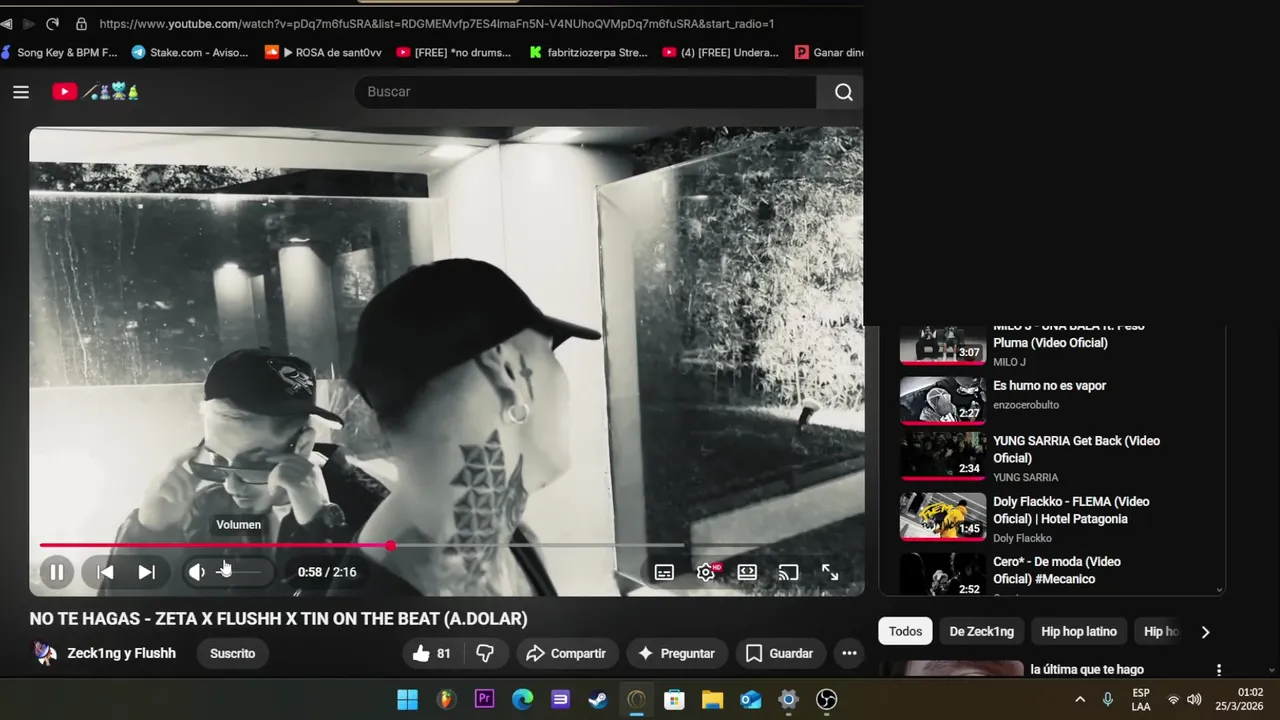Go to YouTube home via logo
The width and height of the screenshot is (1280, 720).
click(95, 92)
